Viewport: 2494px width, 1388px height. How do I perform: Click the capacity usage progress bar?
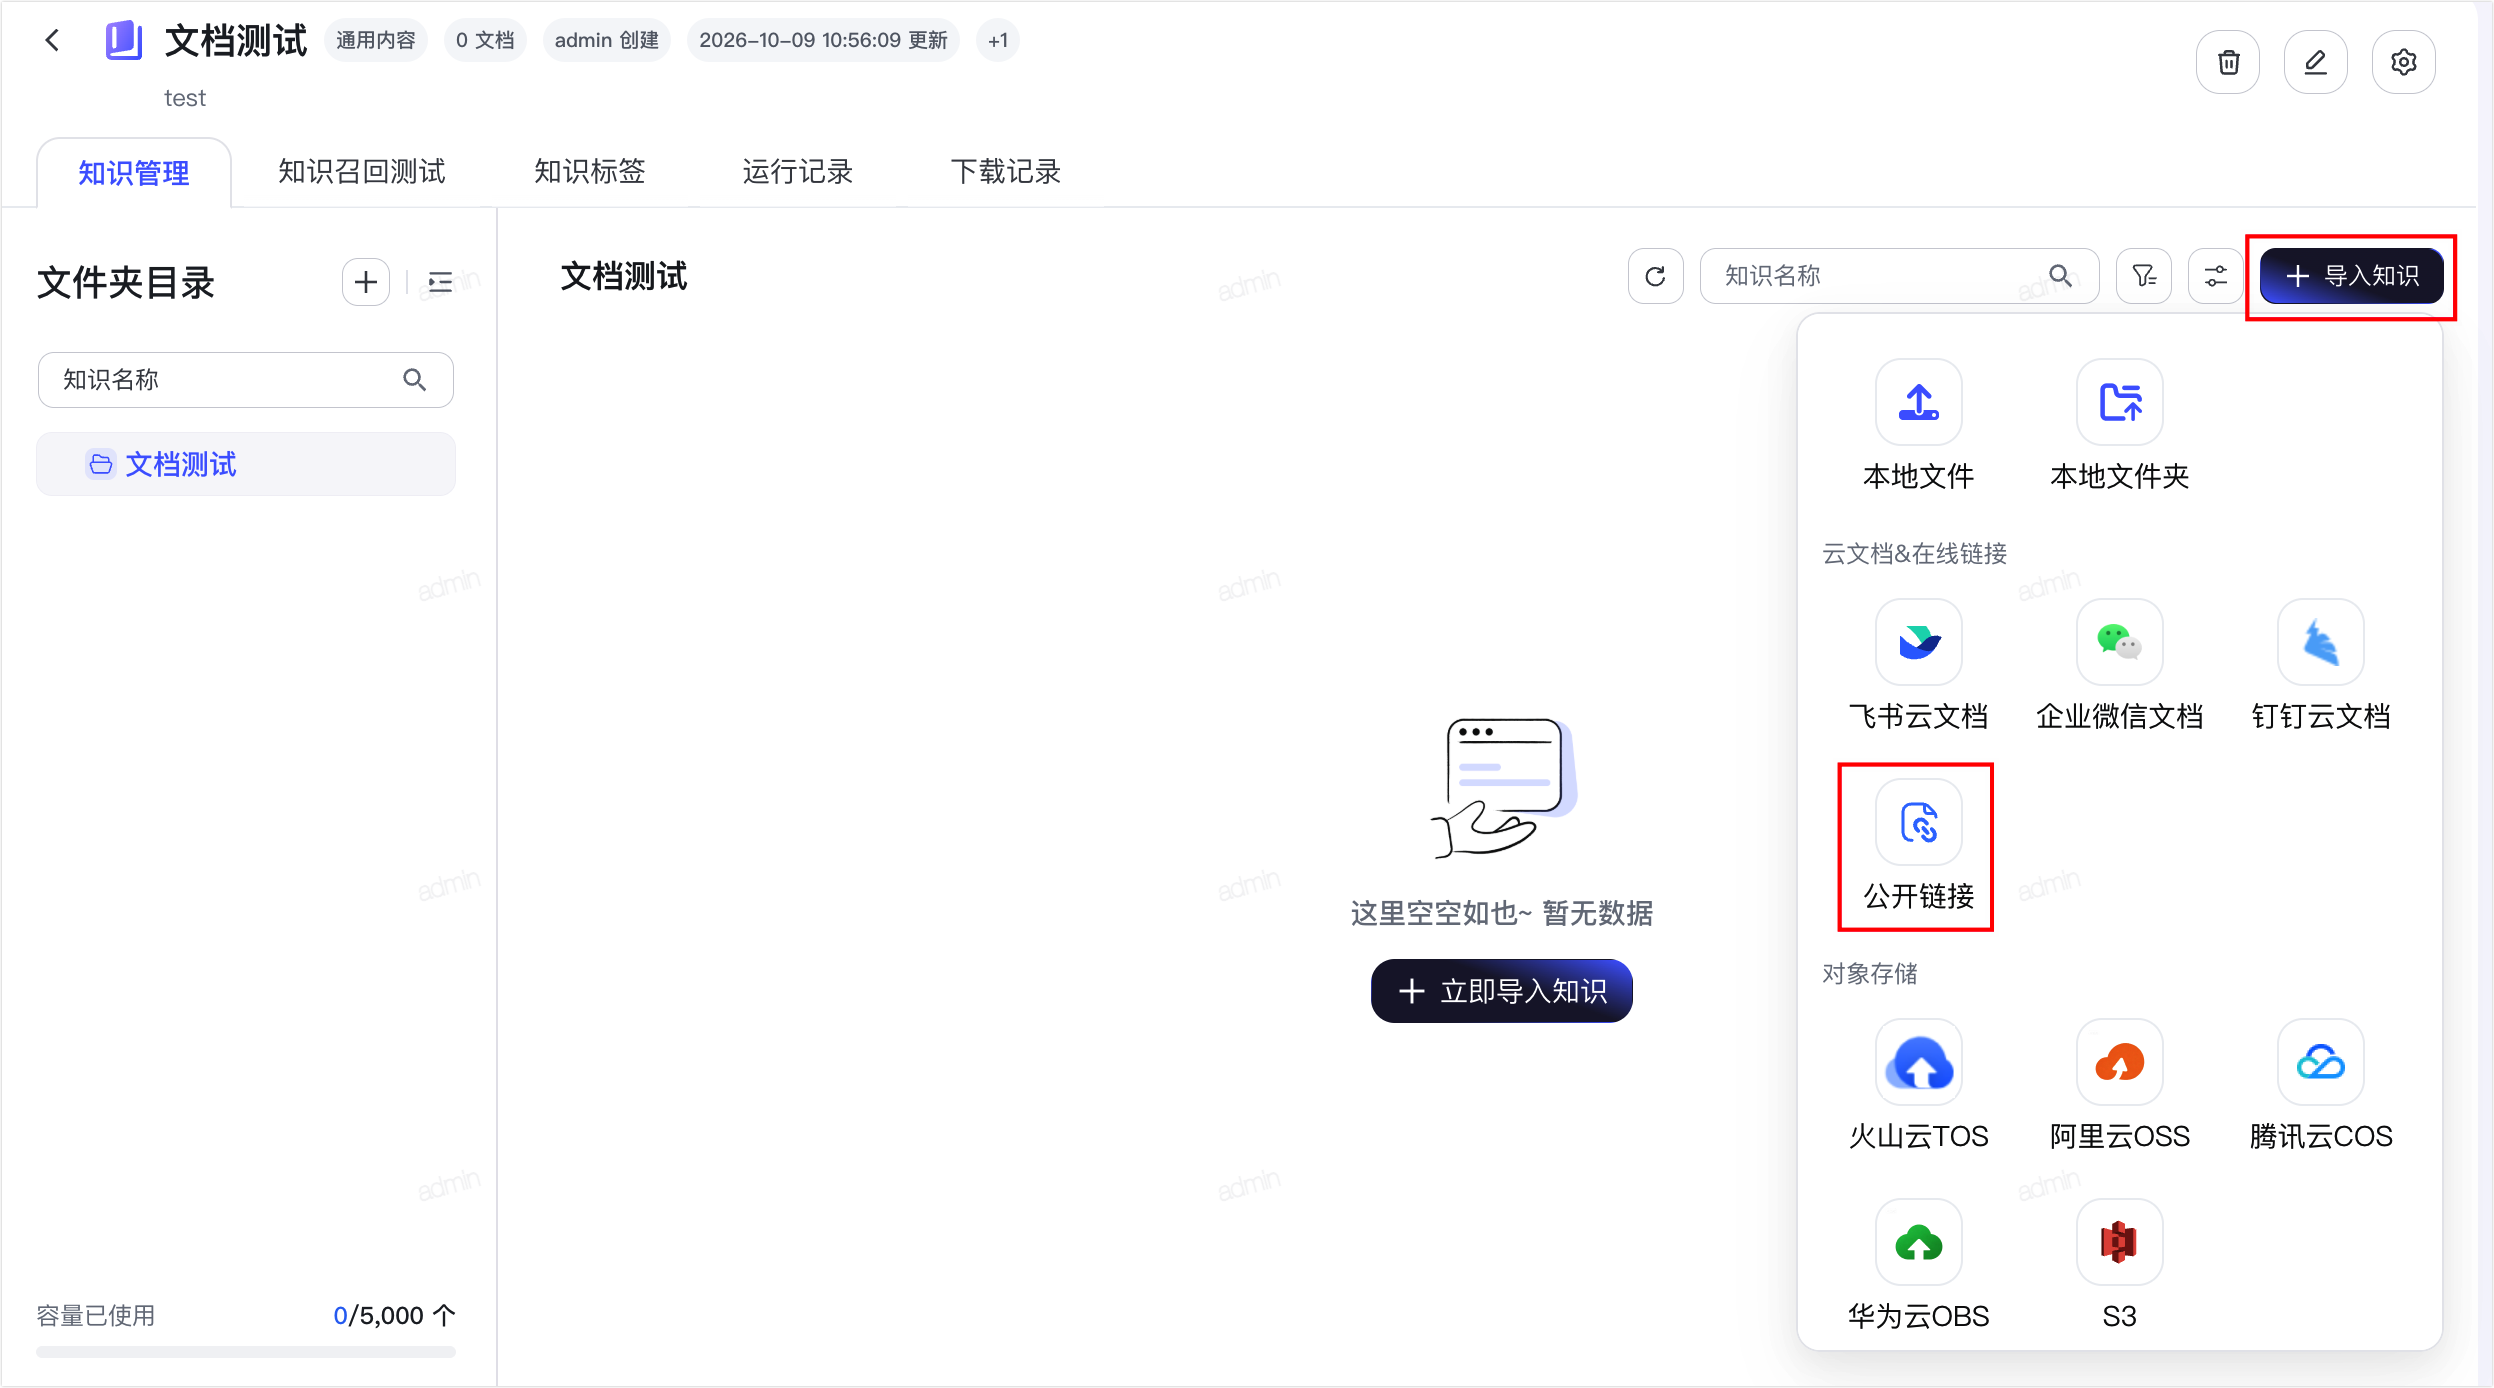click(246, 1351)
